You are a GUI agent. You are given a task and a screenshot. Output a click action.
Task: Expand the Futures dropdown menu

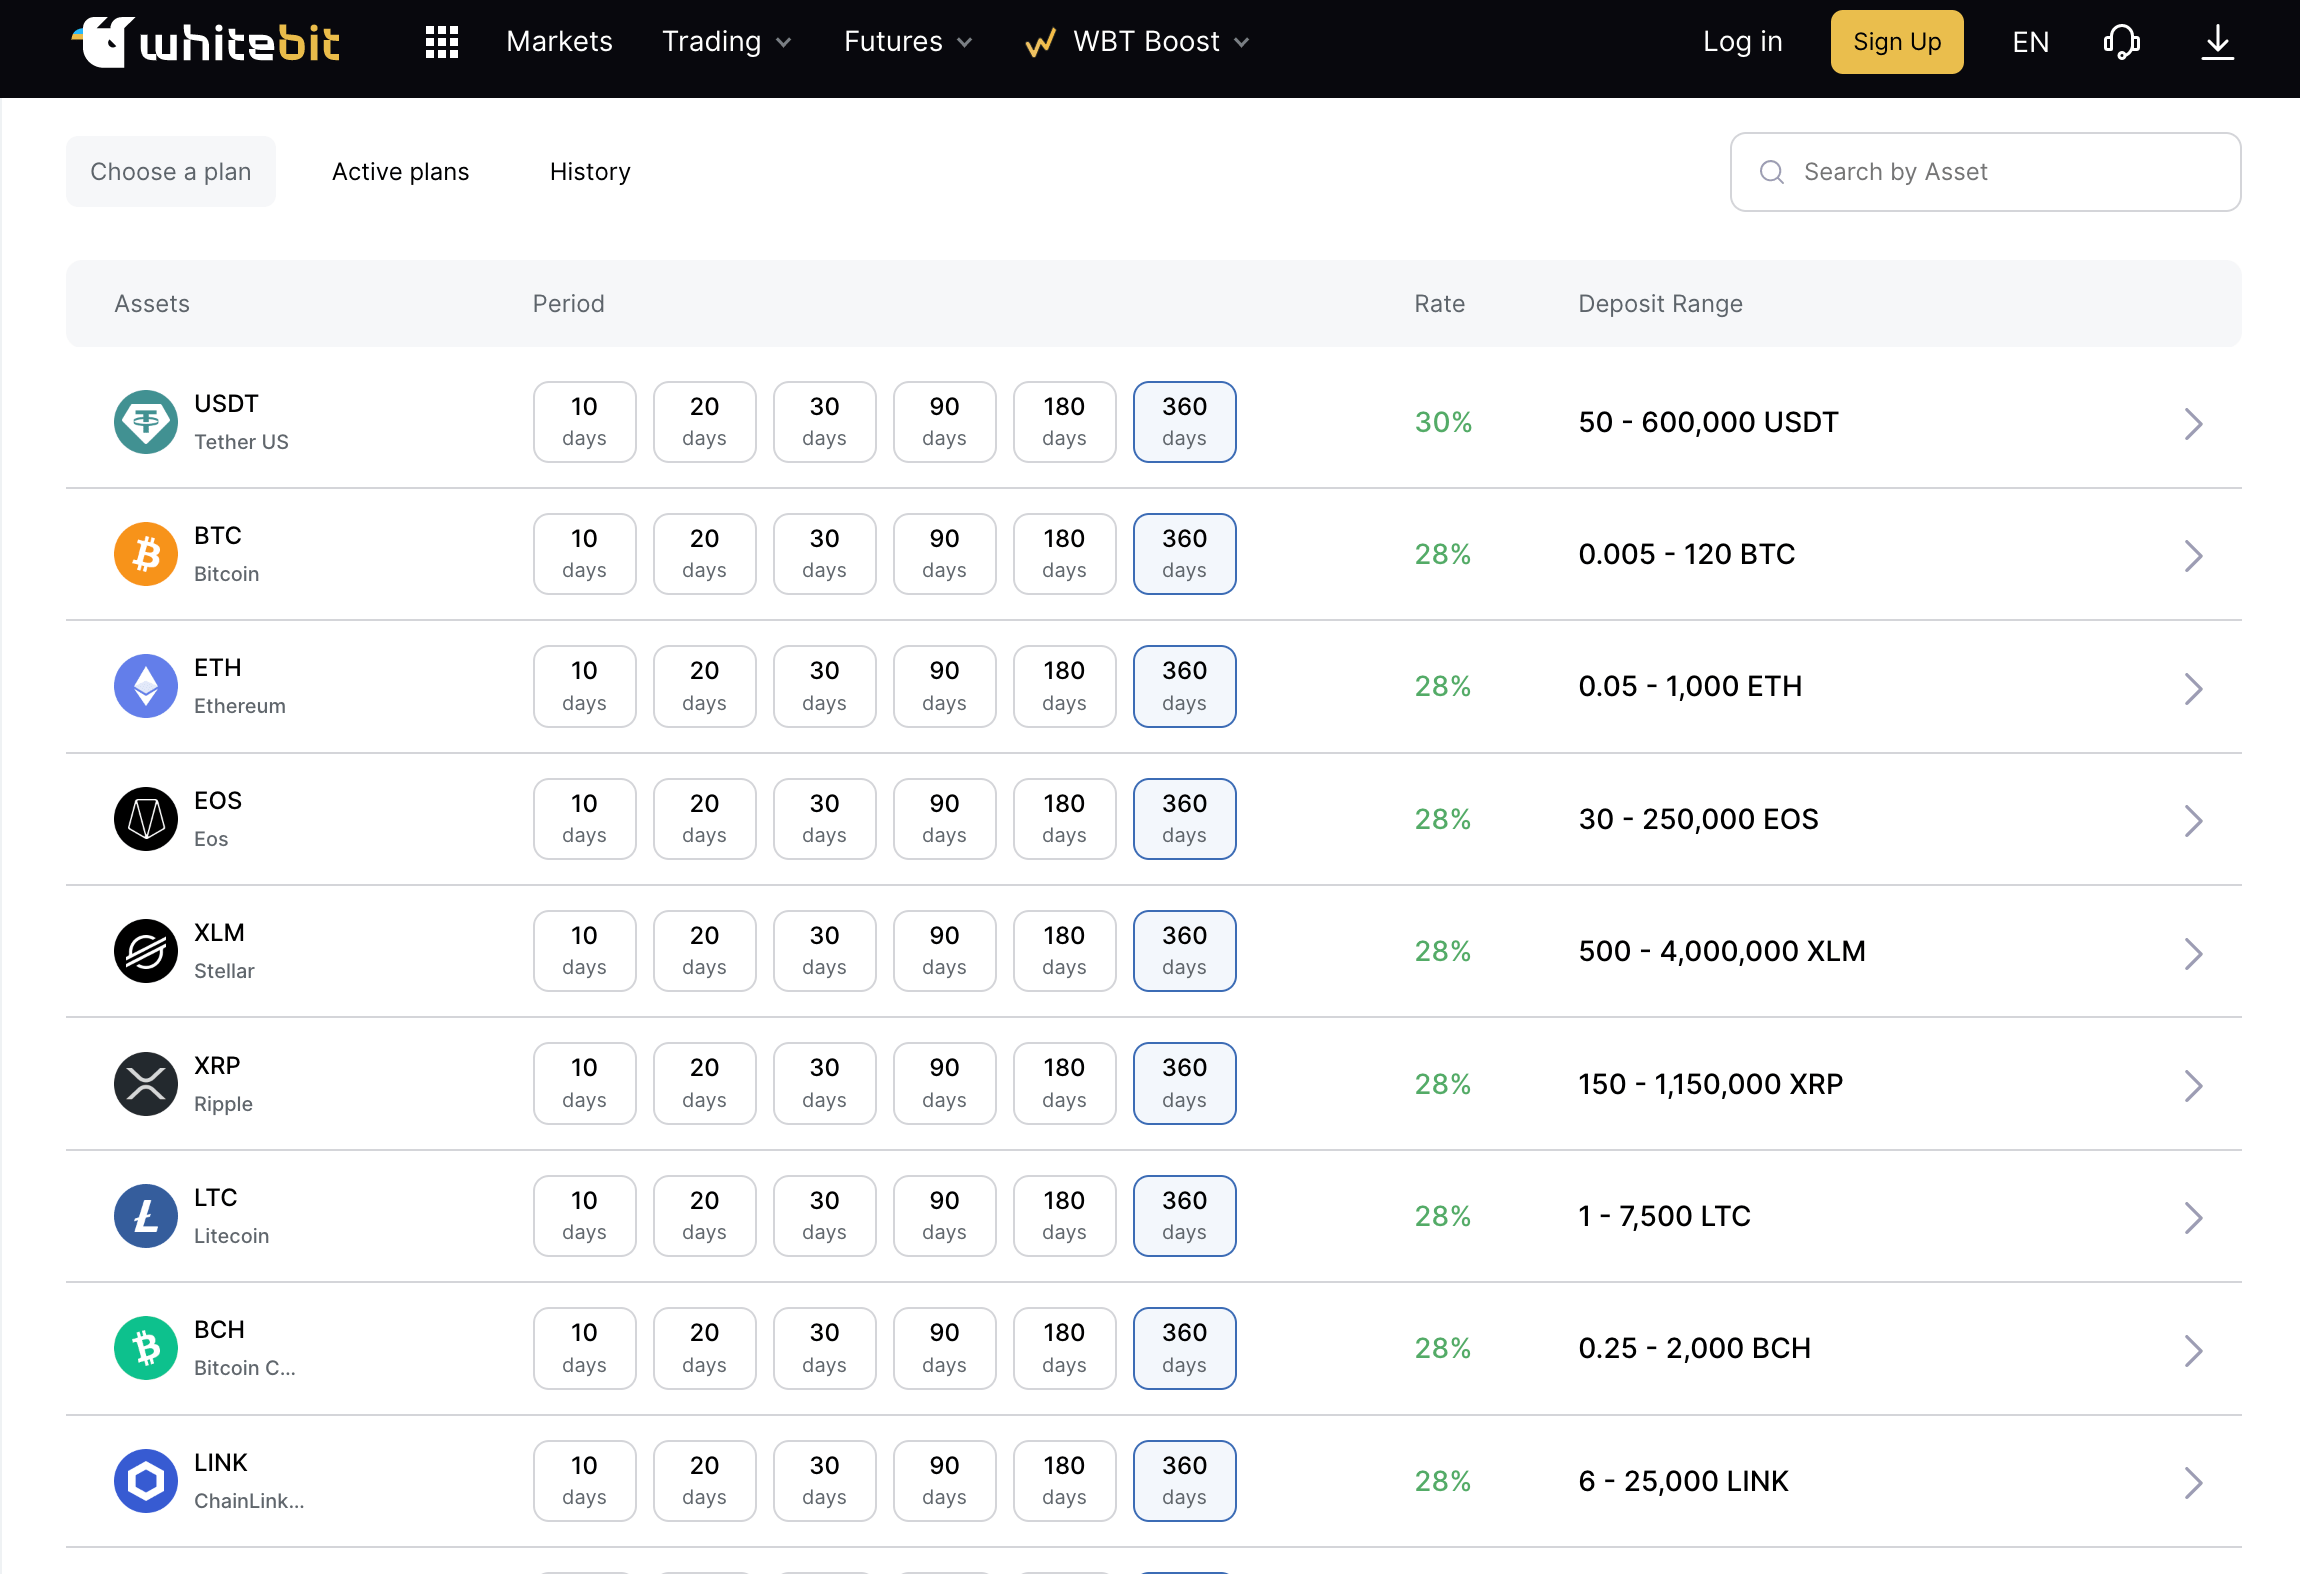pos(908,42)
